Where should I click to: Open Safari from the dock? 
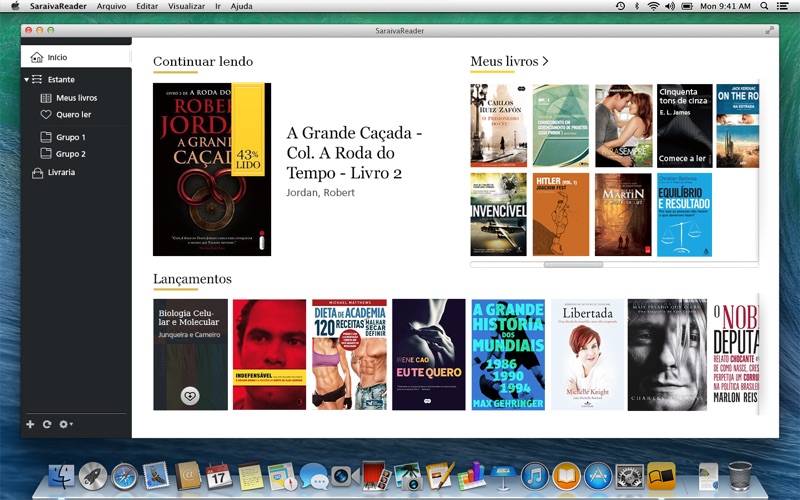click(124, 477)
